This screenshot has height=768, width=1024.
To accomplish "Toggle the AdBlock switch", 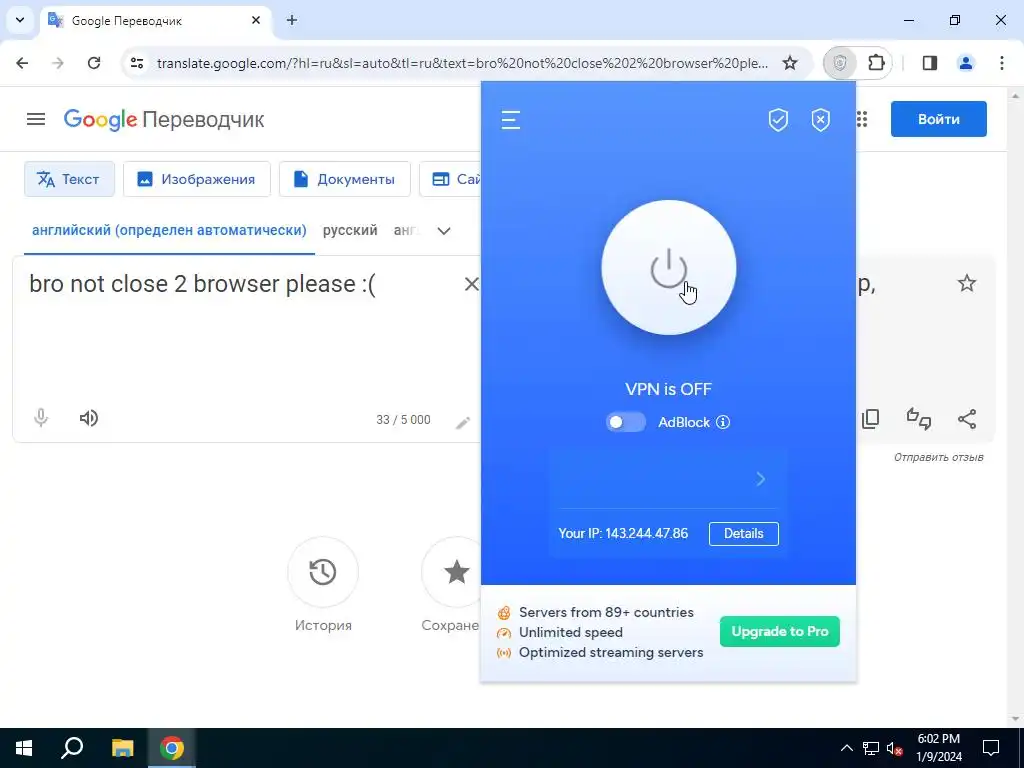I will (x=626, y=422).
